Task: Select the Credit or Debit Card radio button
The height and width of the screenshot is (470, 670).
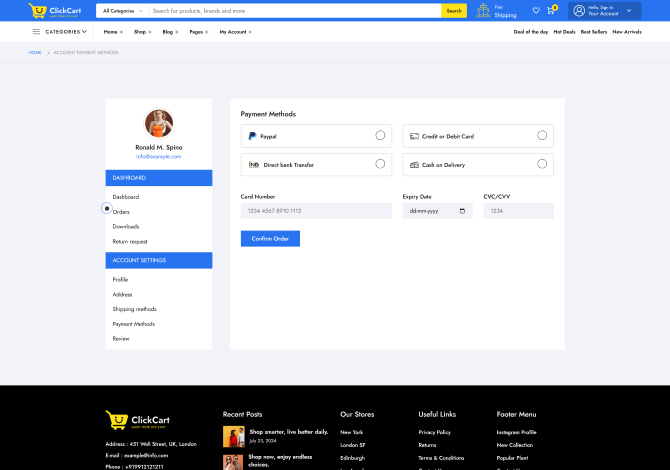Action: click(x=542, y=135)
